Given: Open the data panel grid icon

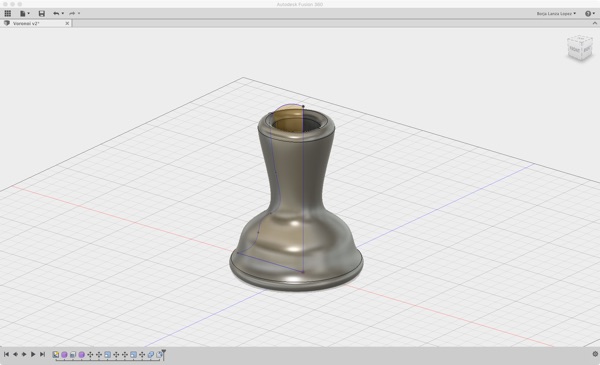Looking at the screenshot, I should point(8,13).
